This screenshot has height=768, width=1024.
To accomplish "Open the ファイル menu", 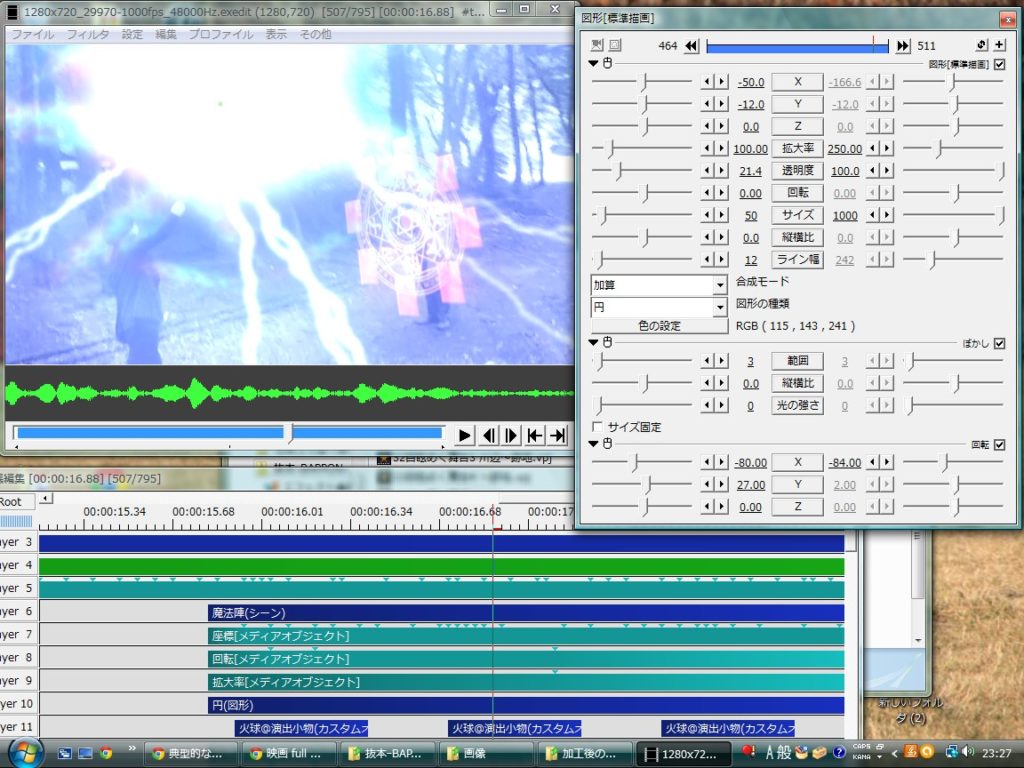I will 33,34.
